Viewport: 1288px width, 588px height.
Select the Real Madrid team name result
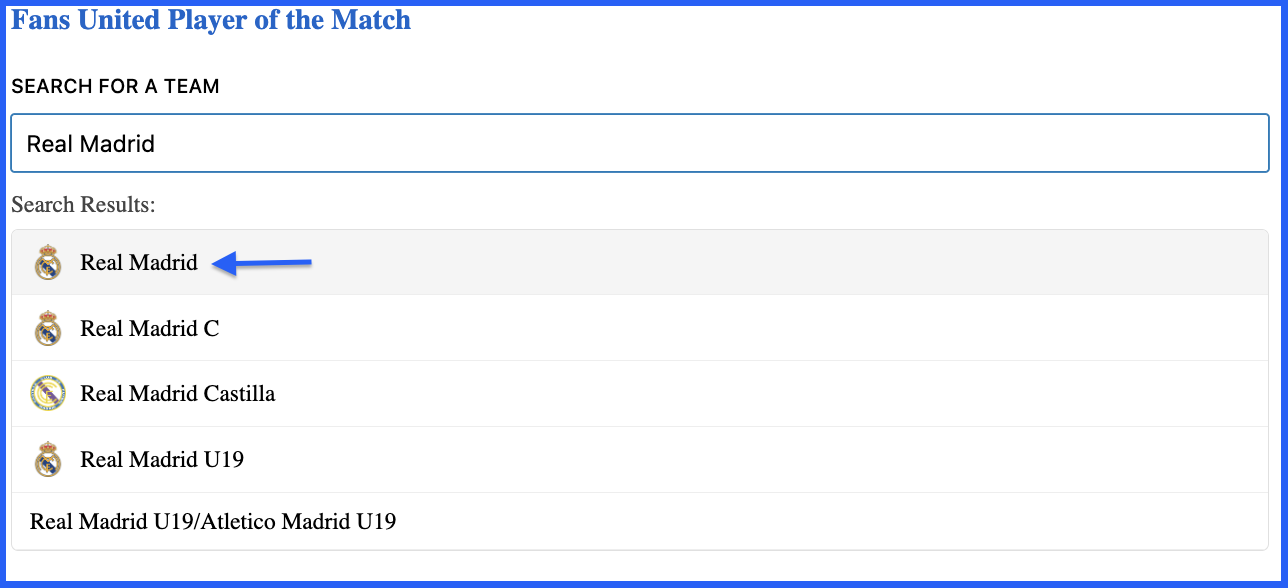coord(139,263)
